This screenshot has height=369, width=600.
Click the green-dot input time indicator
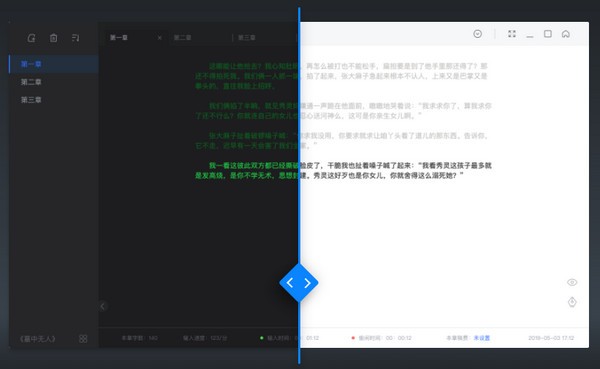coord(290,338)
